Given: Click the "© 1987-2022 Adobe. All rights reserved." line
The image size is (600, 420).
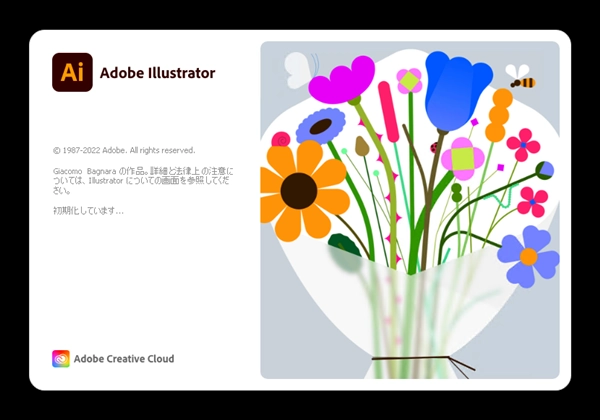Looking at the screenshot, I should coord(124,150).
